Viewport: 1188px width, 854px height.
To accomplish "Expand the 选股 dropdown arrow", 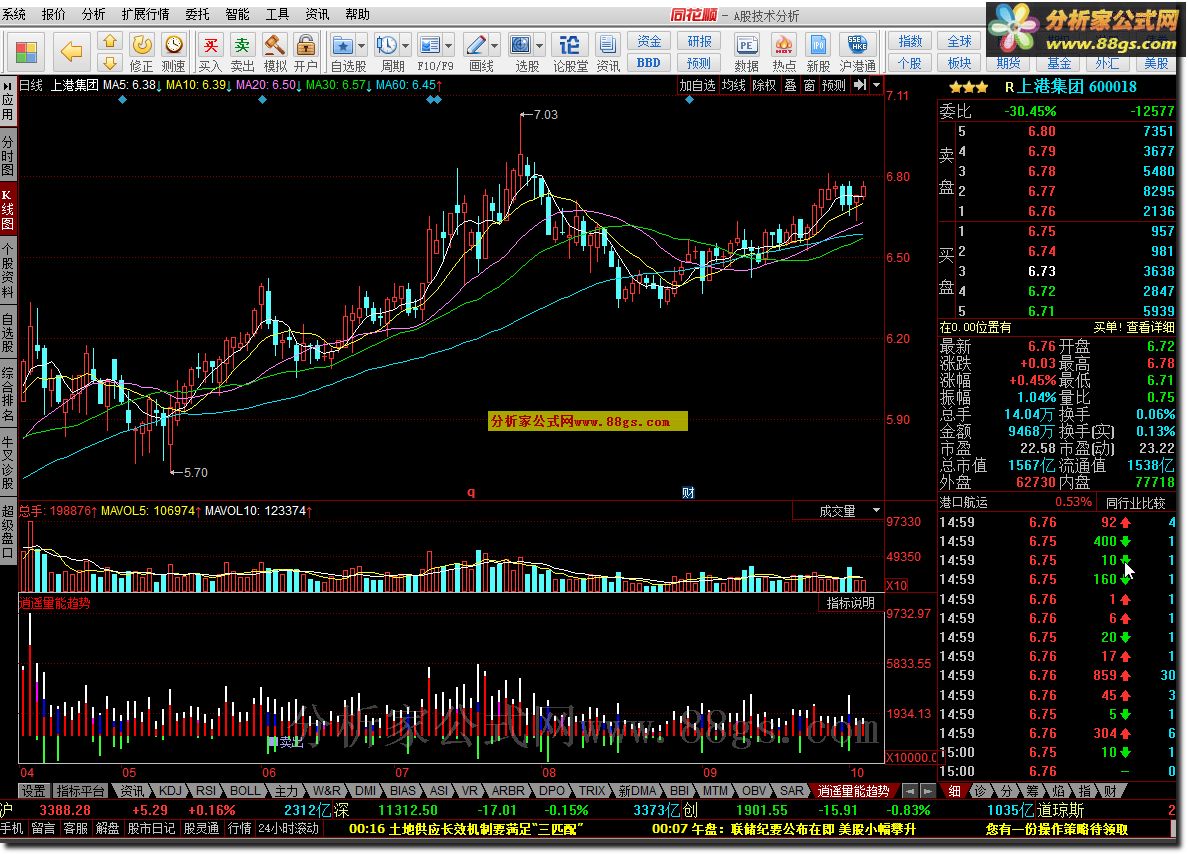I will tap(539, 45).
